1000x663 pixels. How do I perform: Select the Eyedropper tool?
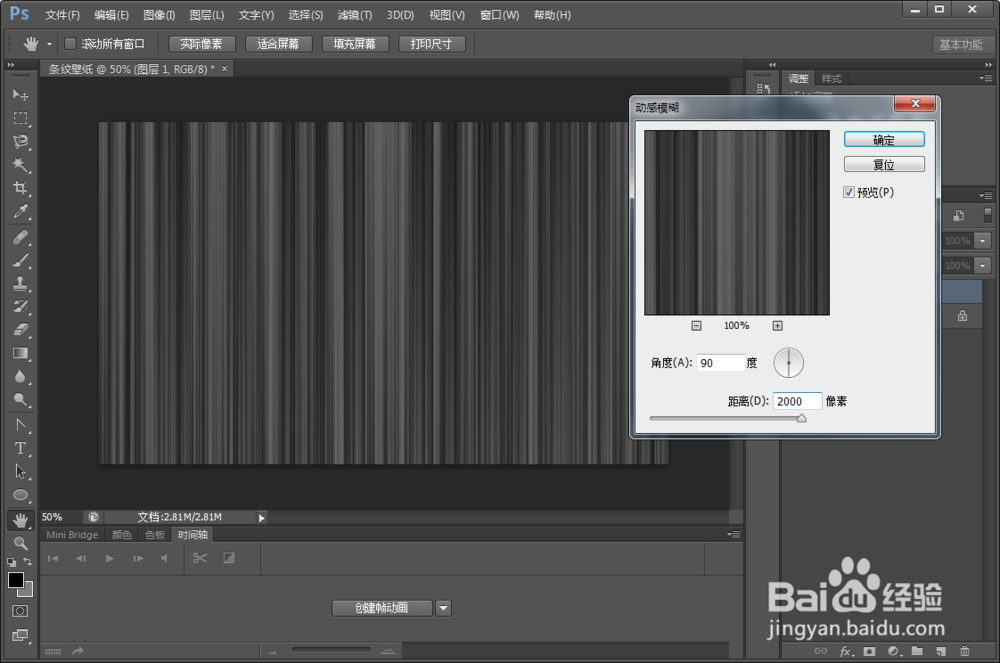click(x=20, y=212)
